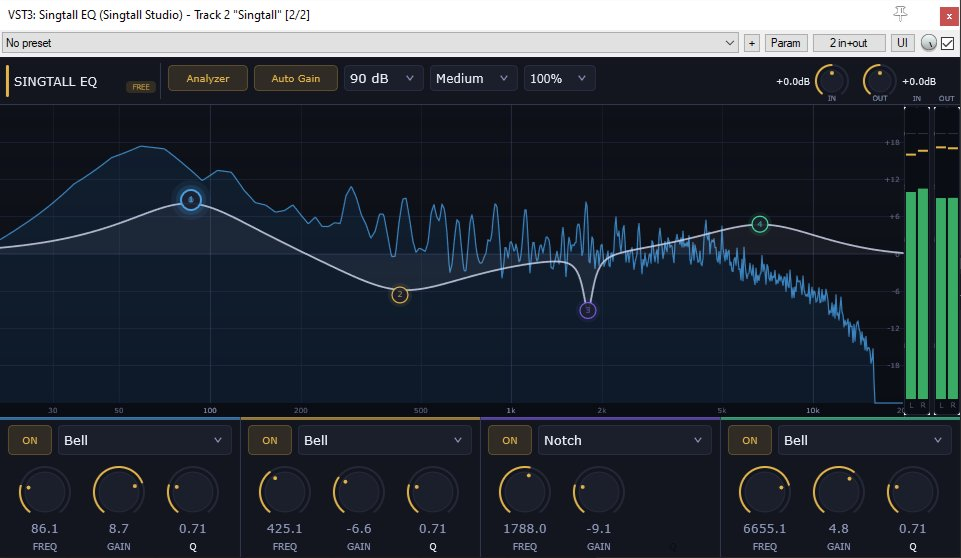The height and width of the screenshot is (558, 961).
Task: Open the 90 dB range dropdown
Action: (x=383, y=78)
